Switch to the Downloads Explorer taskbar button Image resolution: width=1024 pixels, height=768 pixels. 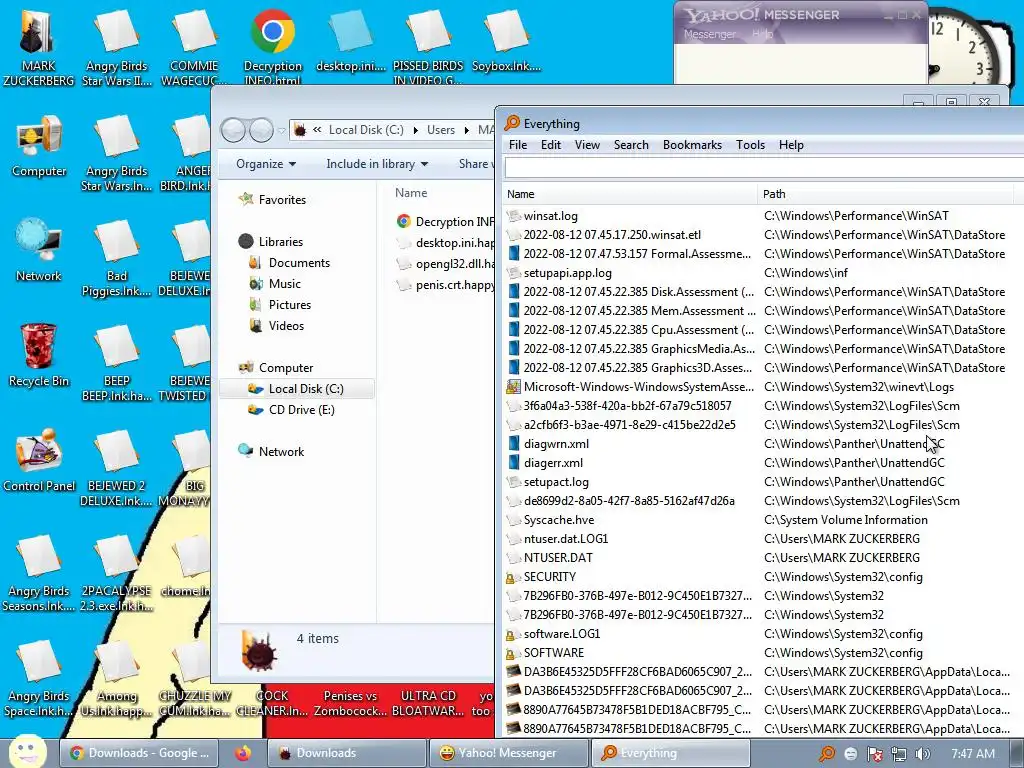[x=346, y=753]
